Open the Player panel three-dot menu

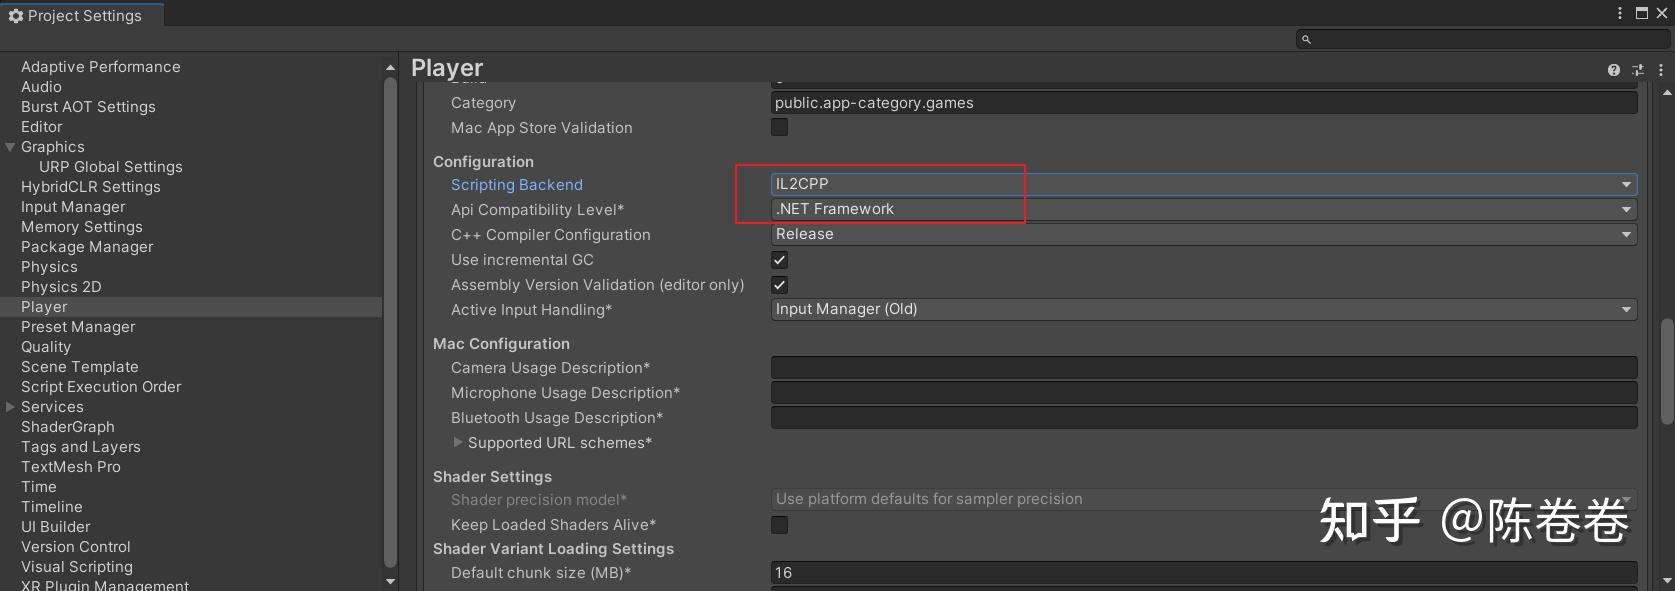pyautogui.click(x=1660, y=70)
